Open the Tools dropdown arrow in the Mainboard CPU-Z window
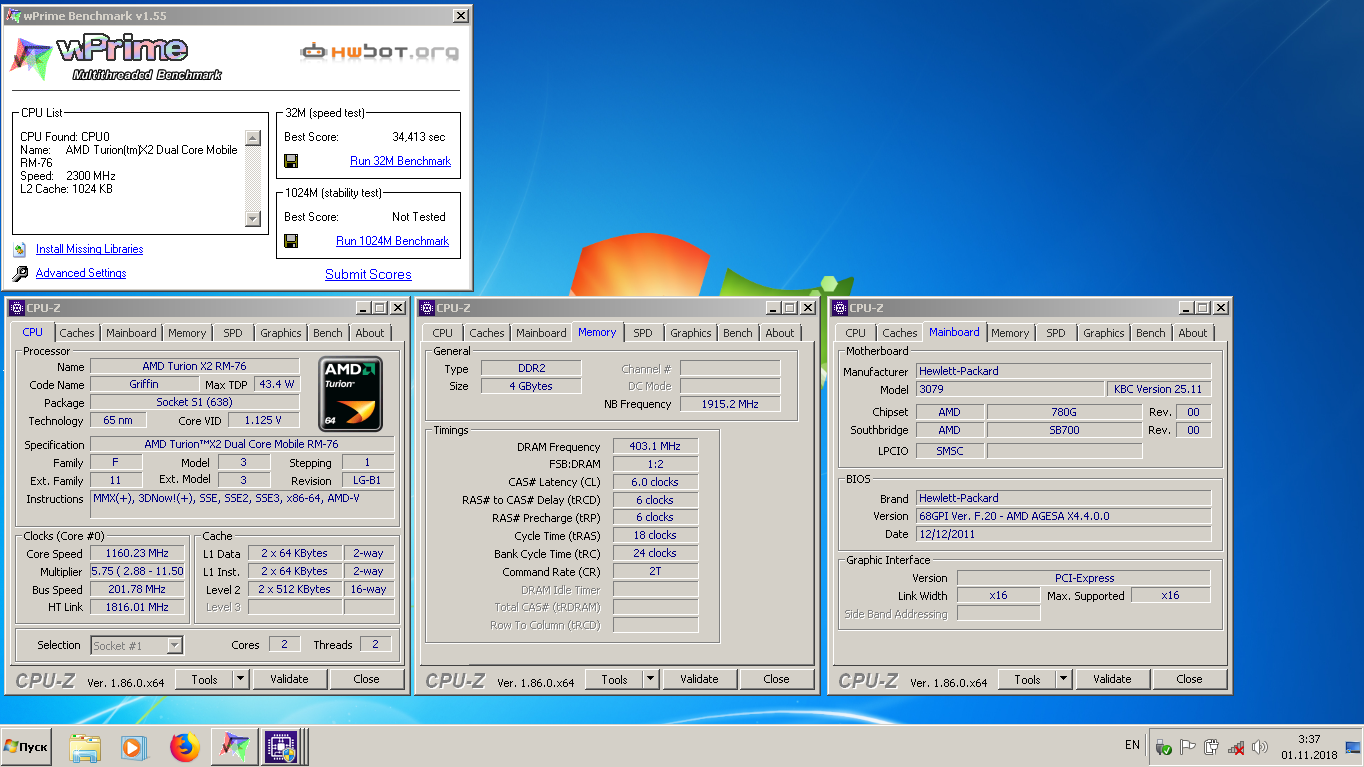This screenshot has width=1364, height=767. pos(1064,679)
